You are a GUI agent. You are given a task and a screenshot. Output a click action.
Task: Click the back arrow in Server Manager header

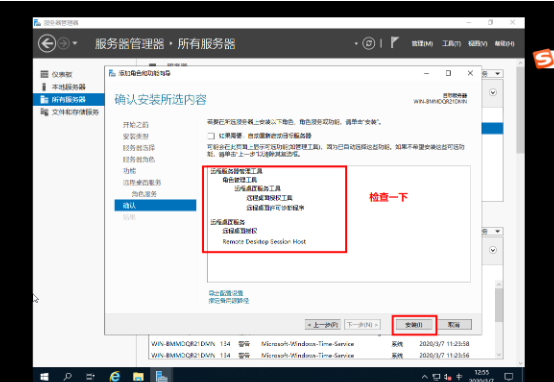click(x=47, y=44)
